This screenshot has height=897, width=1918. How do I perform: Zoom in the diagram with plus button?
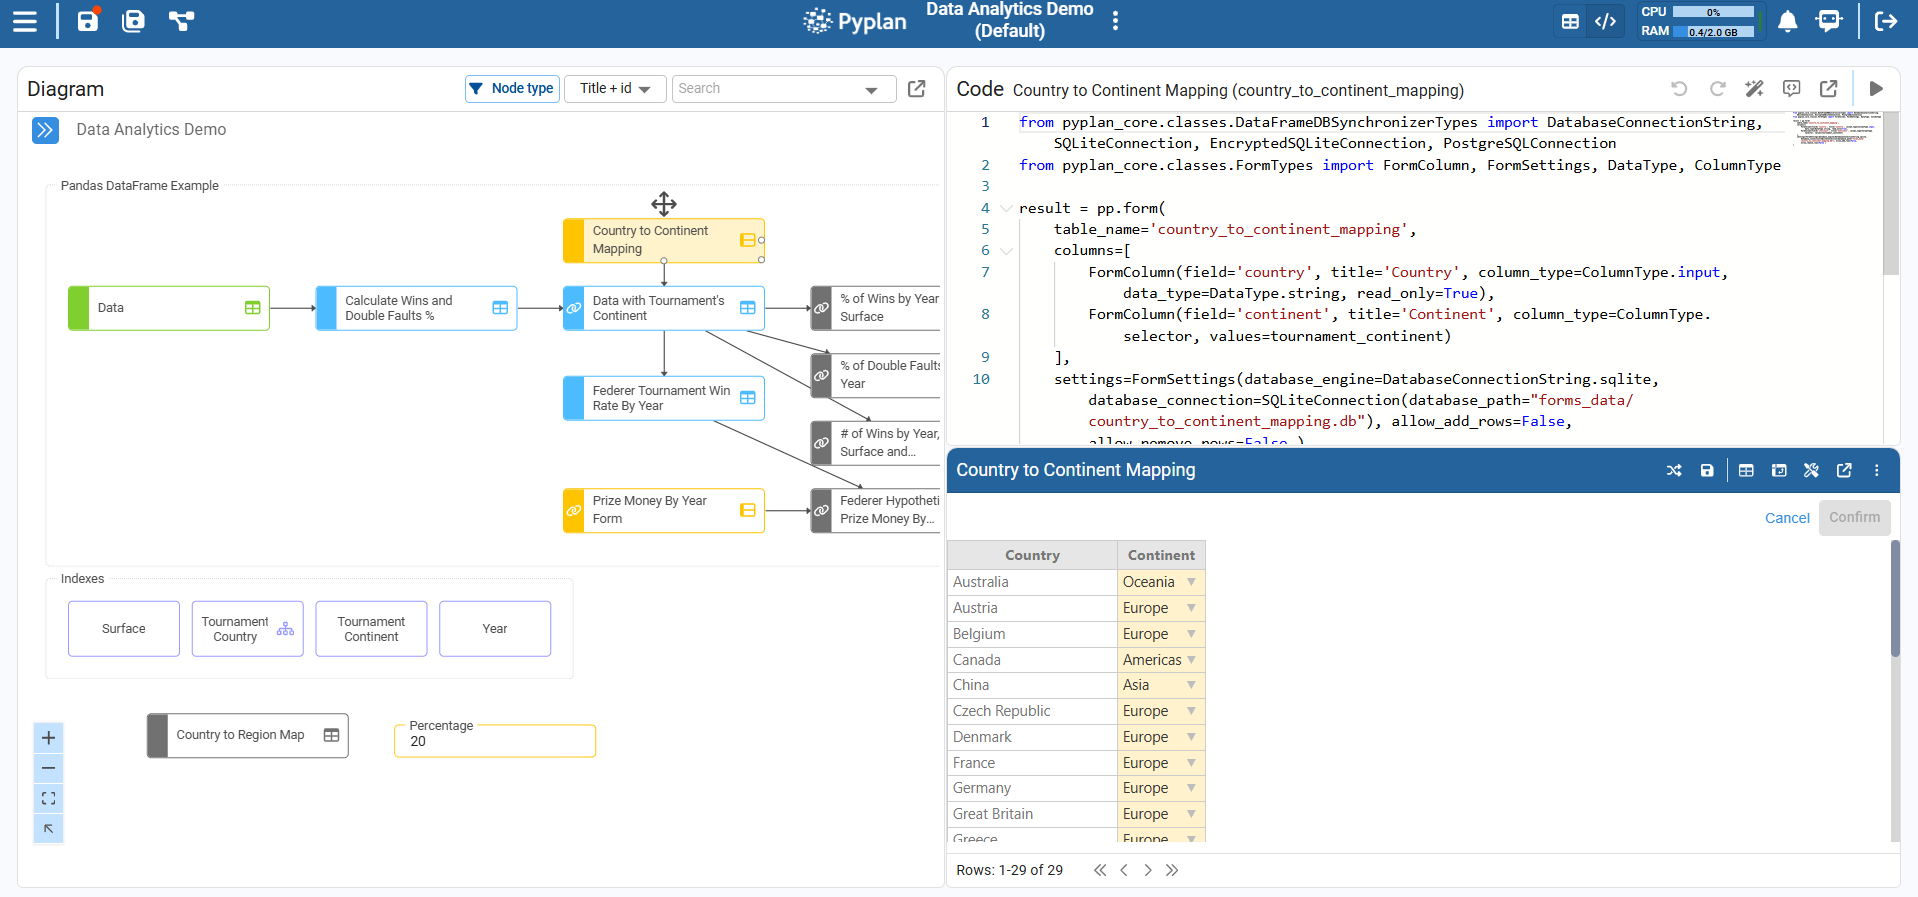48,738
